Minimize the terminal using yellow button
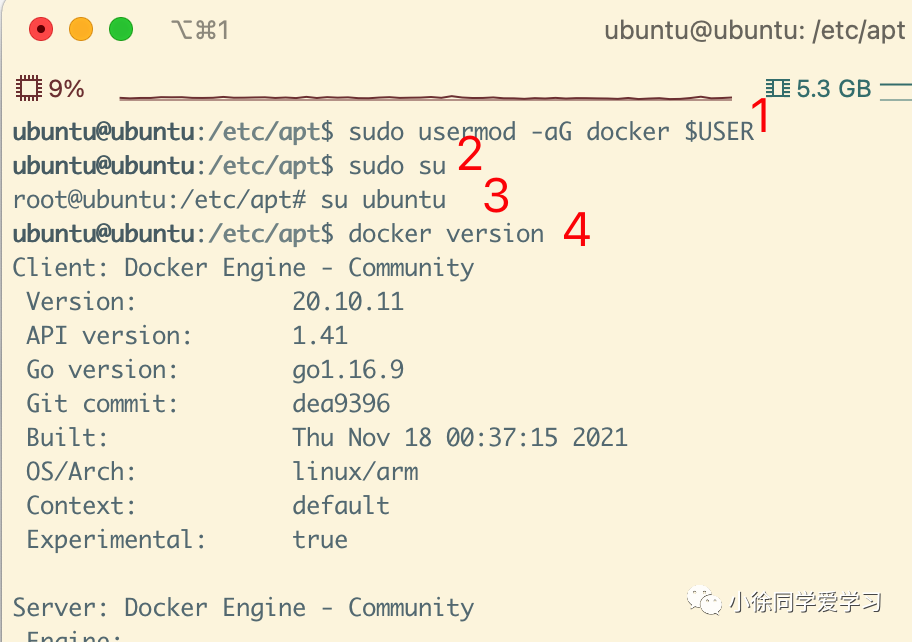Image resolution: width=912 pixels, height=642 pixels. [x=81, y=29]
